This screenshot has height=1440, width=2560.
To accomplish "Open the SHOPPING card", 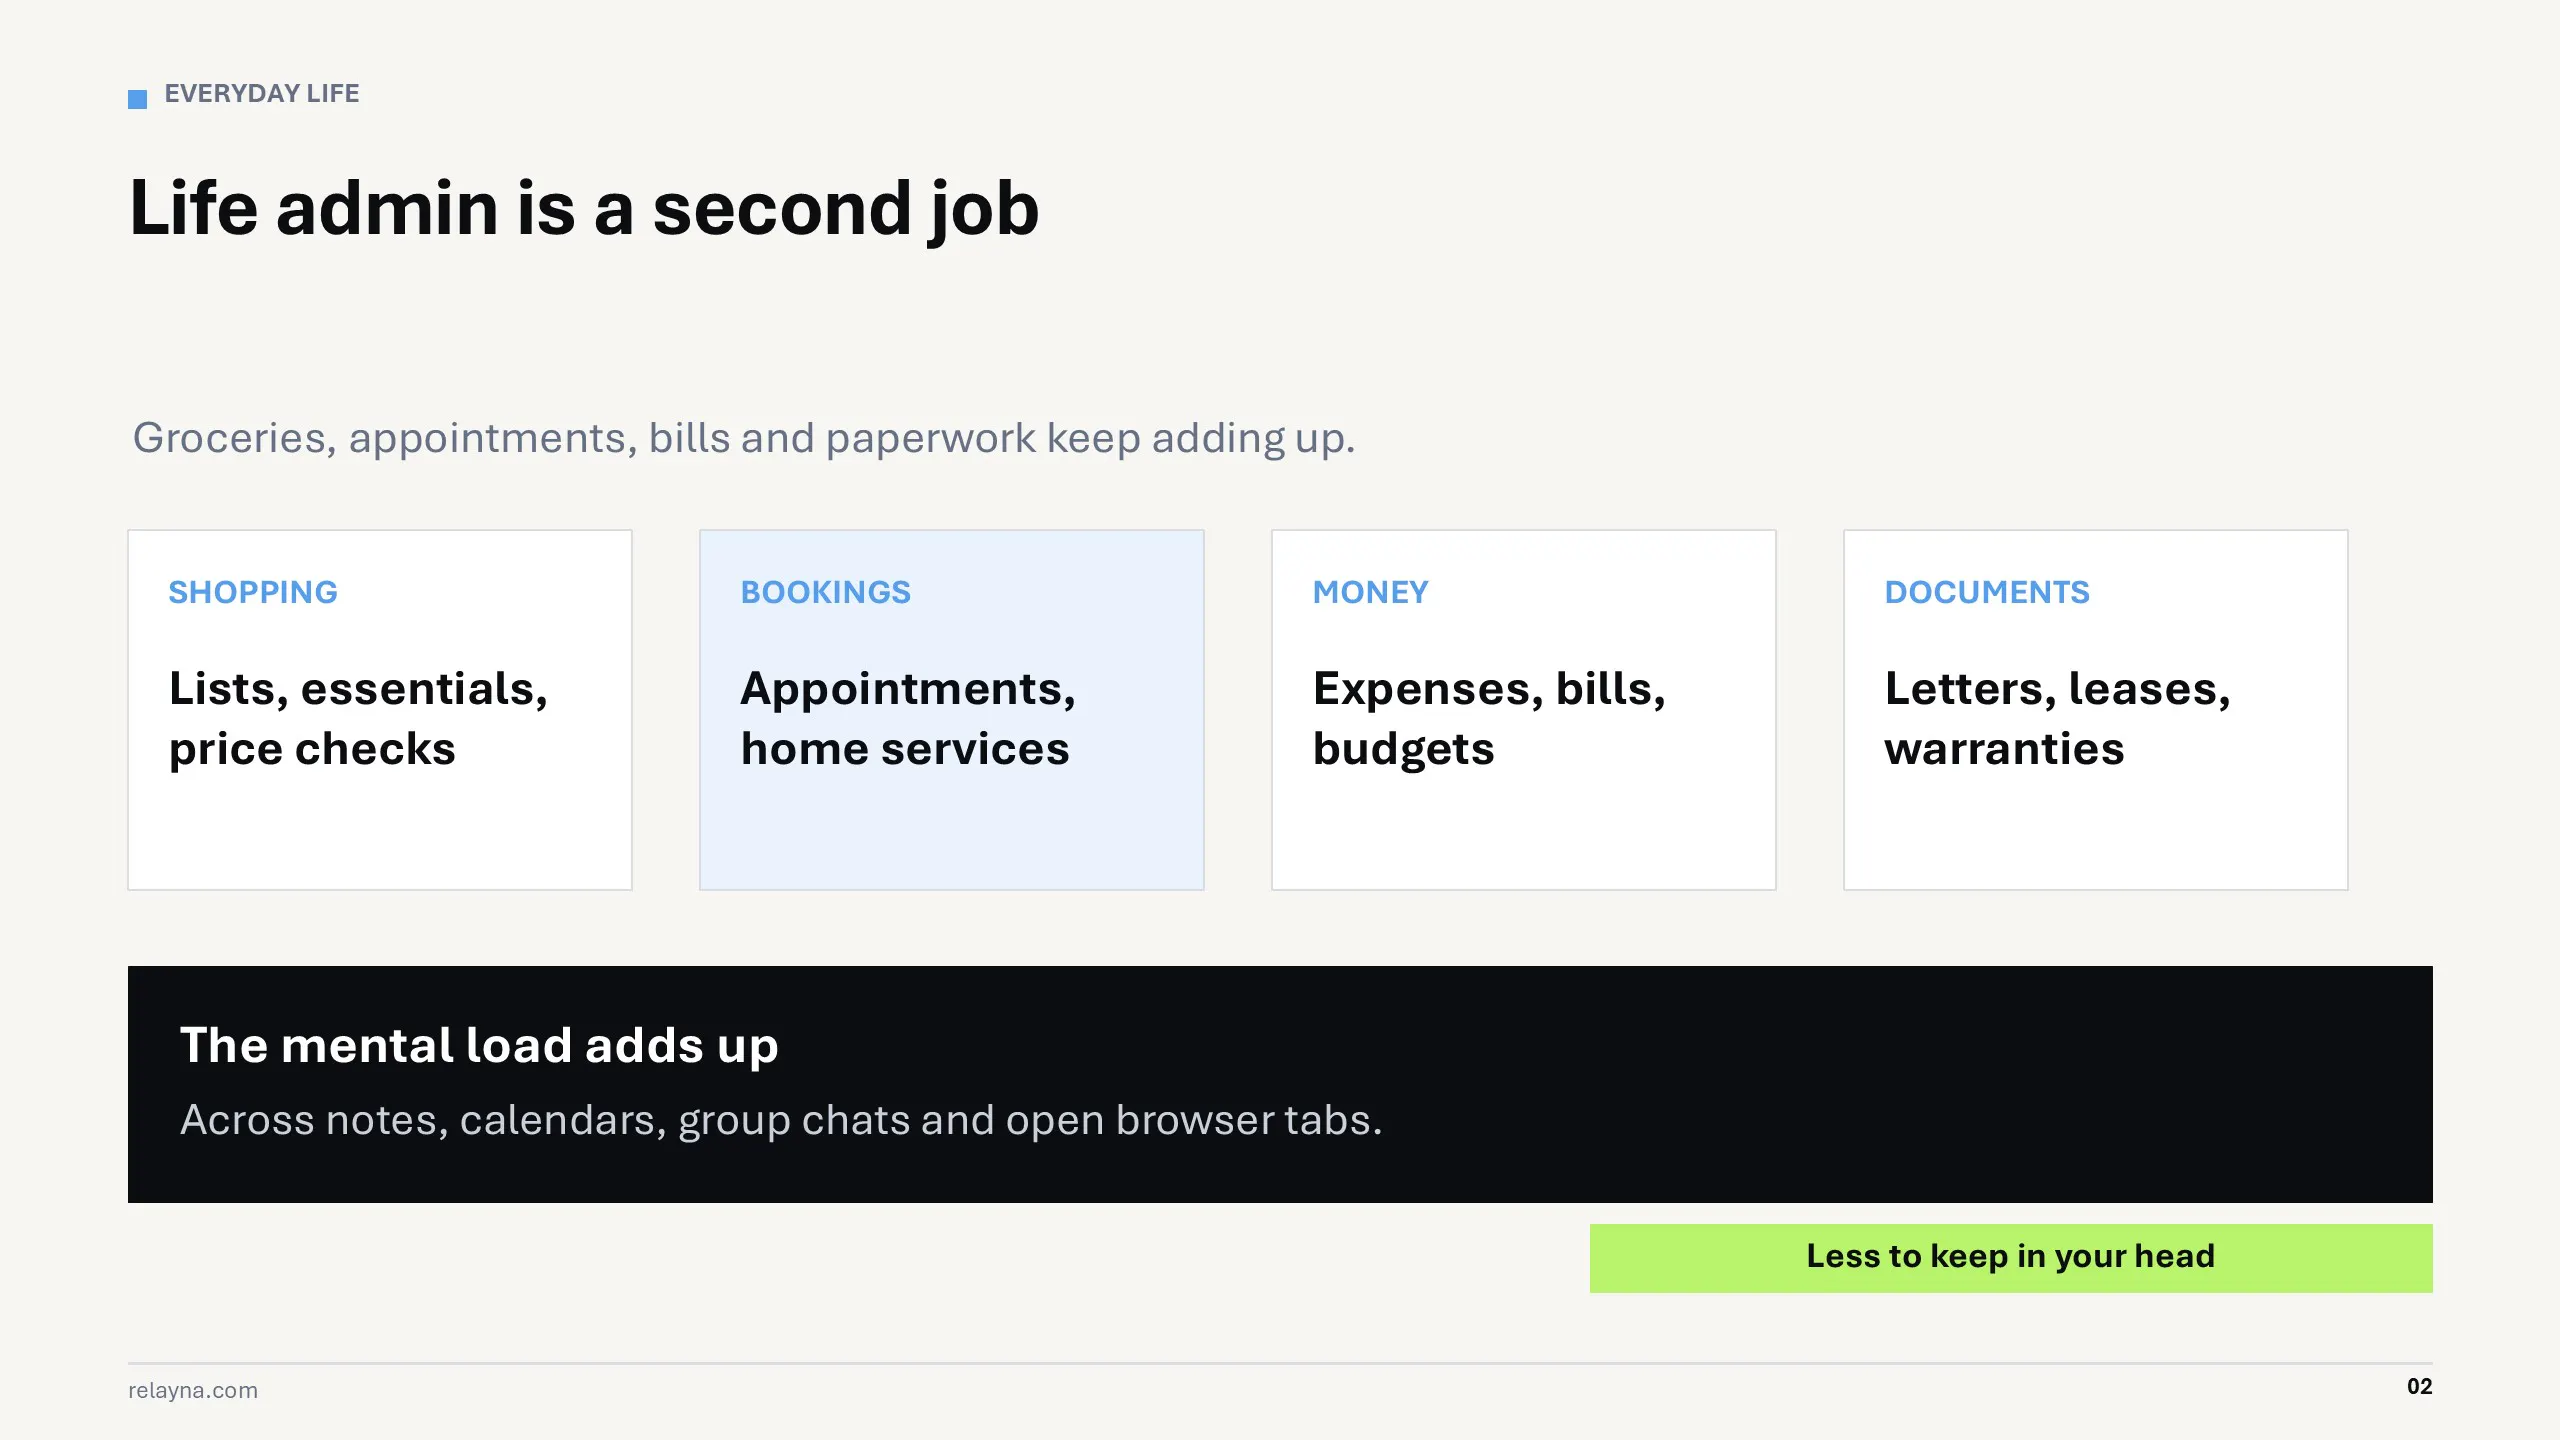I will pyautogui.click(x=380, y=710).
